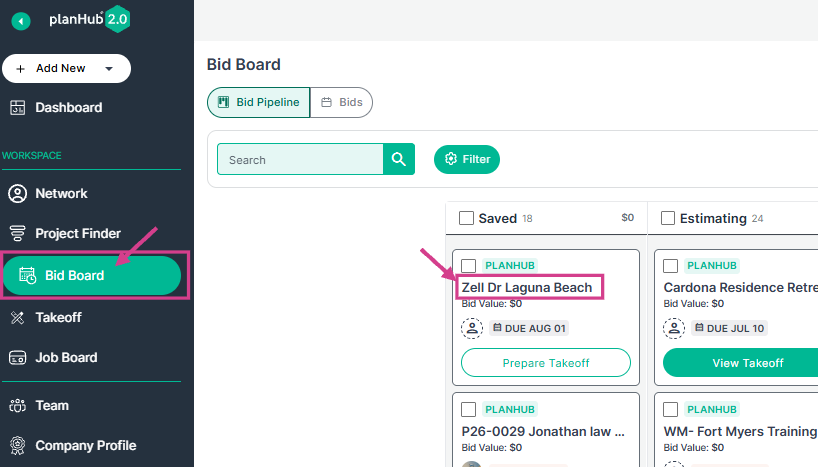Open the Dashboard icon in sidebar
Screen dimensions: 818x467
[x=18, y=107]
